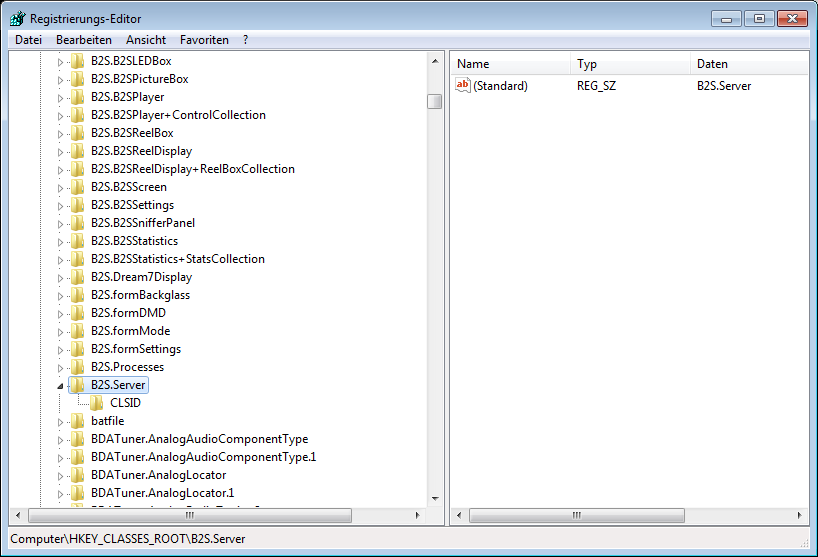Click the B2S.formBackglass folder icon

click(77, 295)
